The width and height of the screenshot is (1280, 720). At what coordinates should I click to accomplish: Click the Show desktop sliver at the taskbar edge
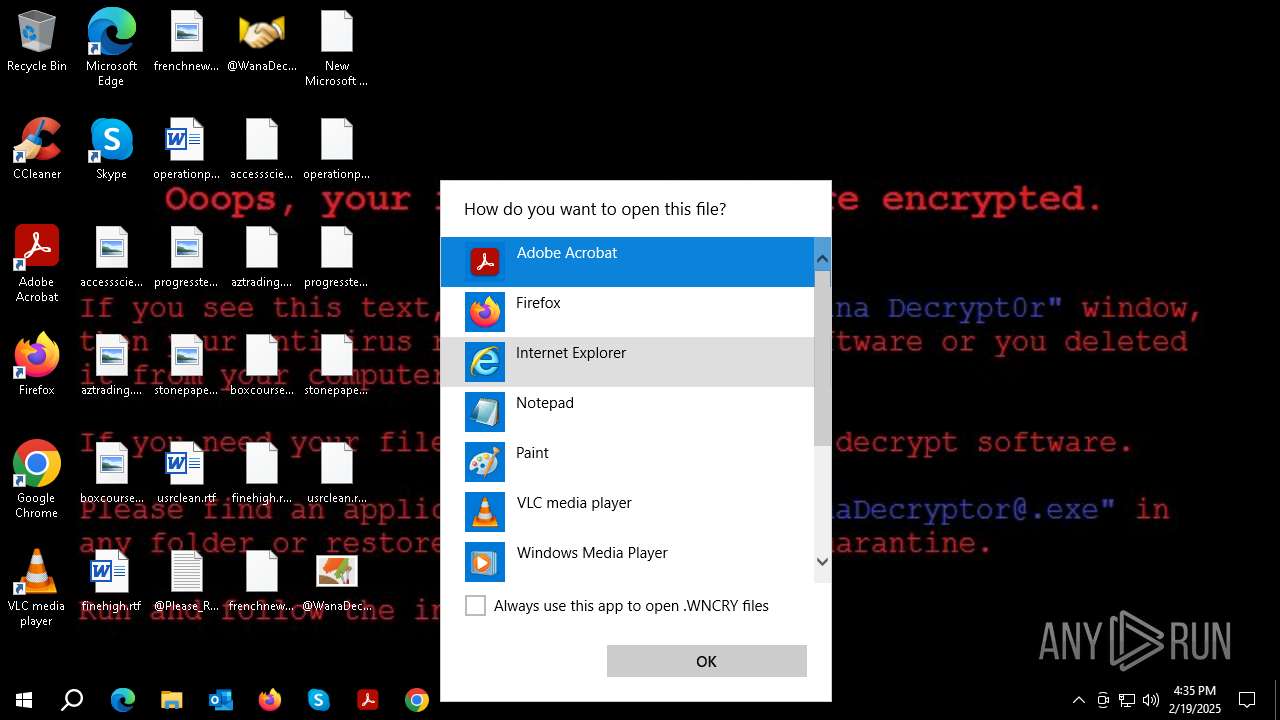click(x=1277, y=700)
